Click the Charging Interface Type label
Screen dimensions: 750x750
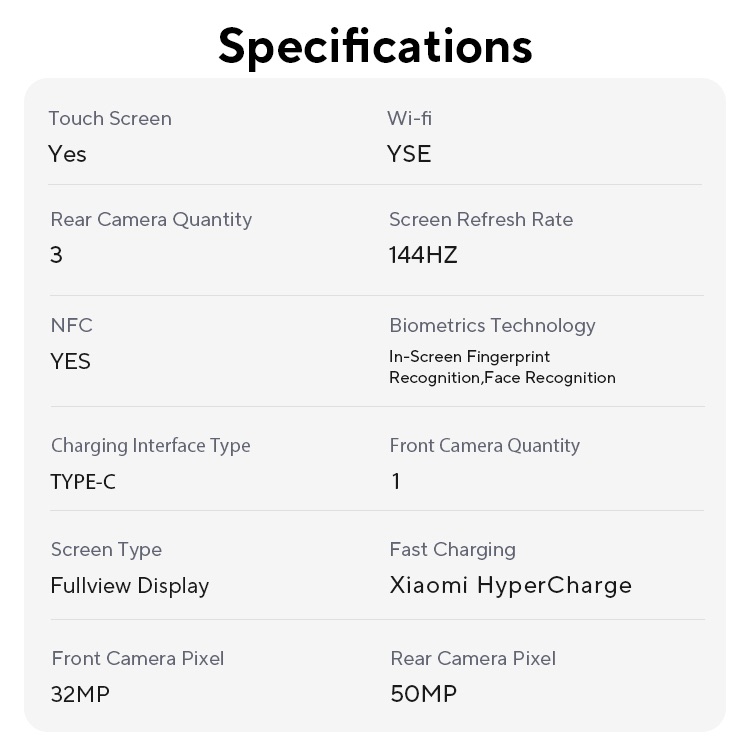click(150, 445)
